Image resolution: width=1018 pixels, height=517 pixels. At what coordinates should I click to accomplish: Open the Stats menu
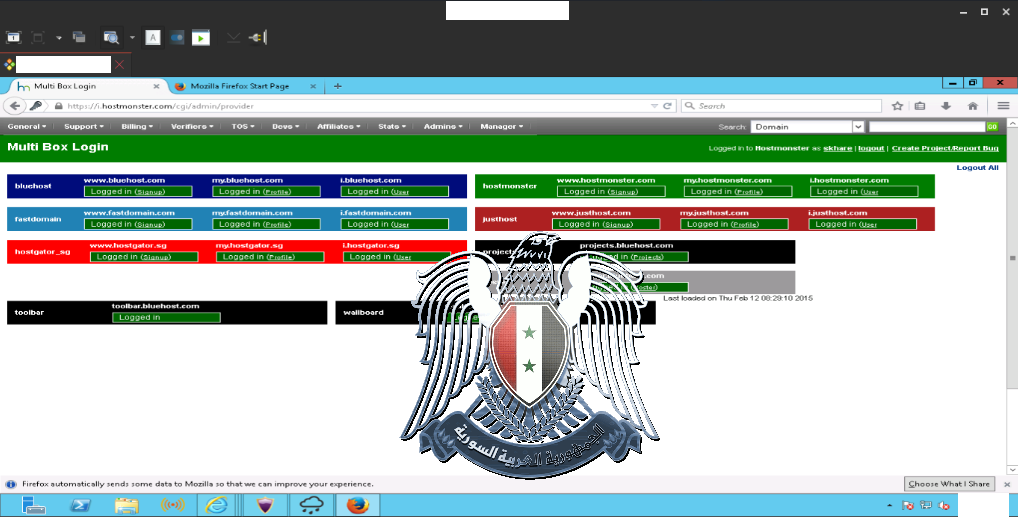[x=392, y=127]
